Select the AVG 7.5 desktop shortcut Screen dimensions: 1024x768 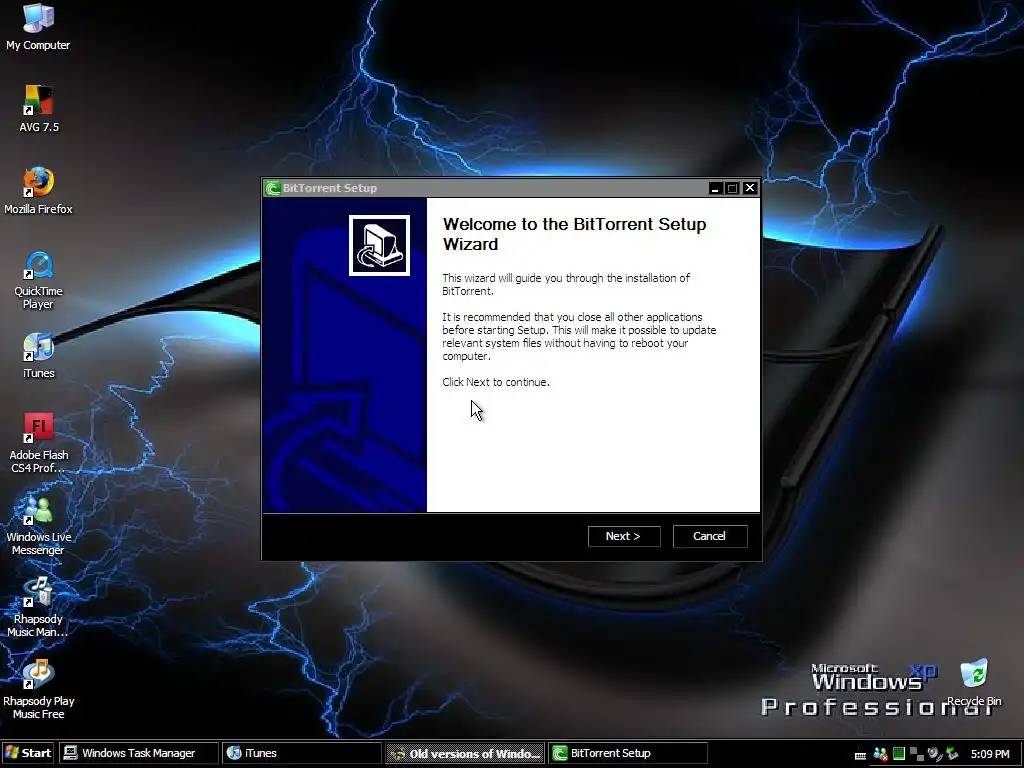pos(39,109)
